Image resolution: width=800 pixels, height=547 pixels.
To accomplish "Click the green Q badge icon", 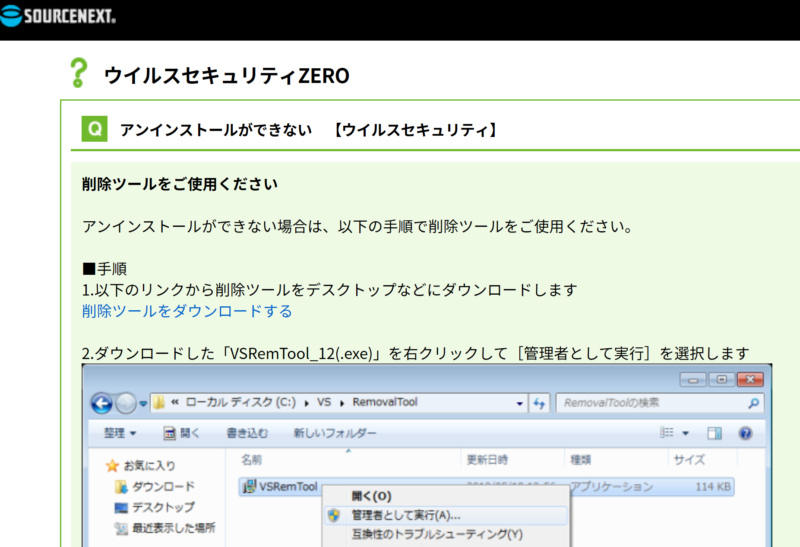I will [x=94, y=129].
